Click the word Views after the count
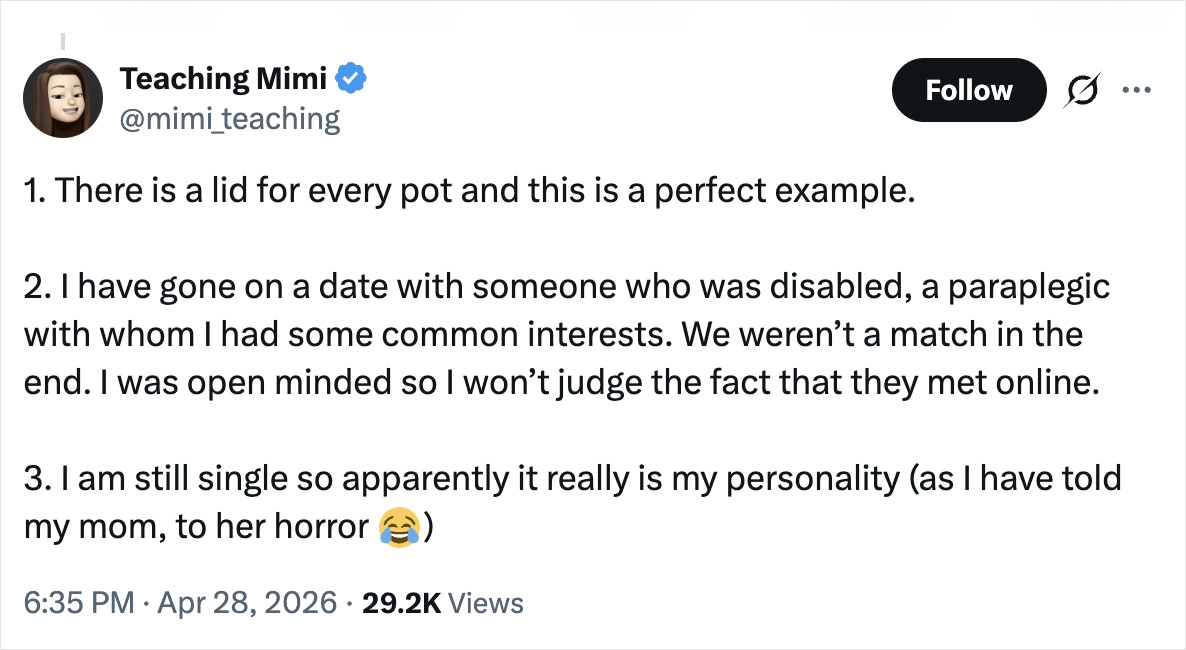Image resolution: width=1186 pixels, height=650 pixels. [486, 603]
